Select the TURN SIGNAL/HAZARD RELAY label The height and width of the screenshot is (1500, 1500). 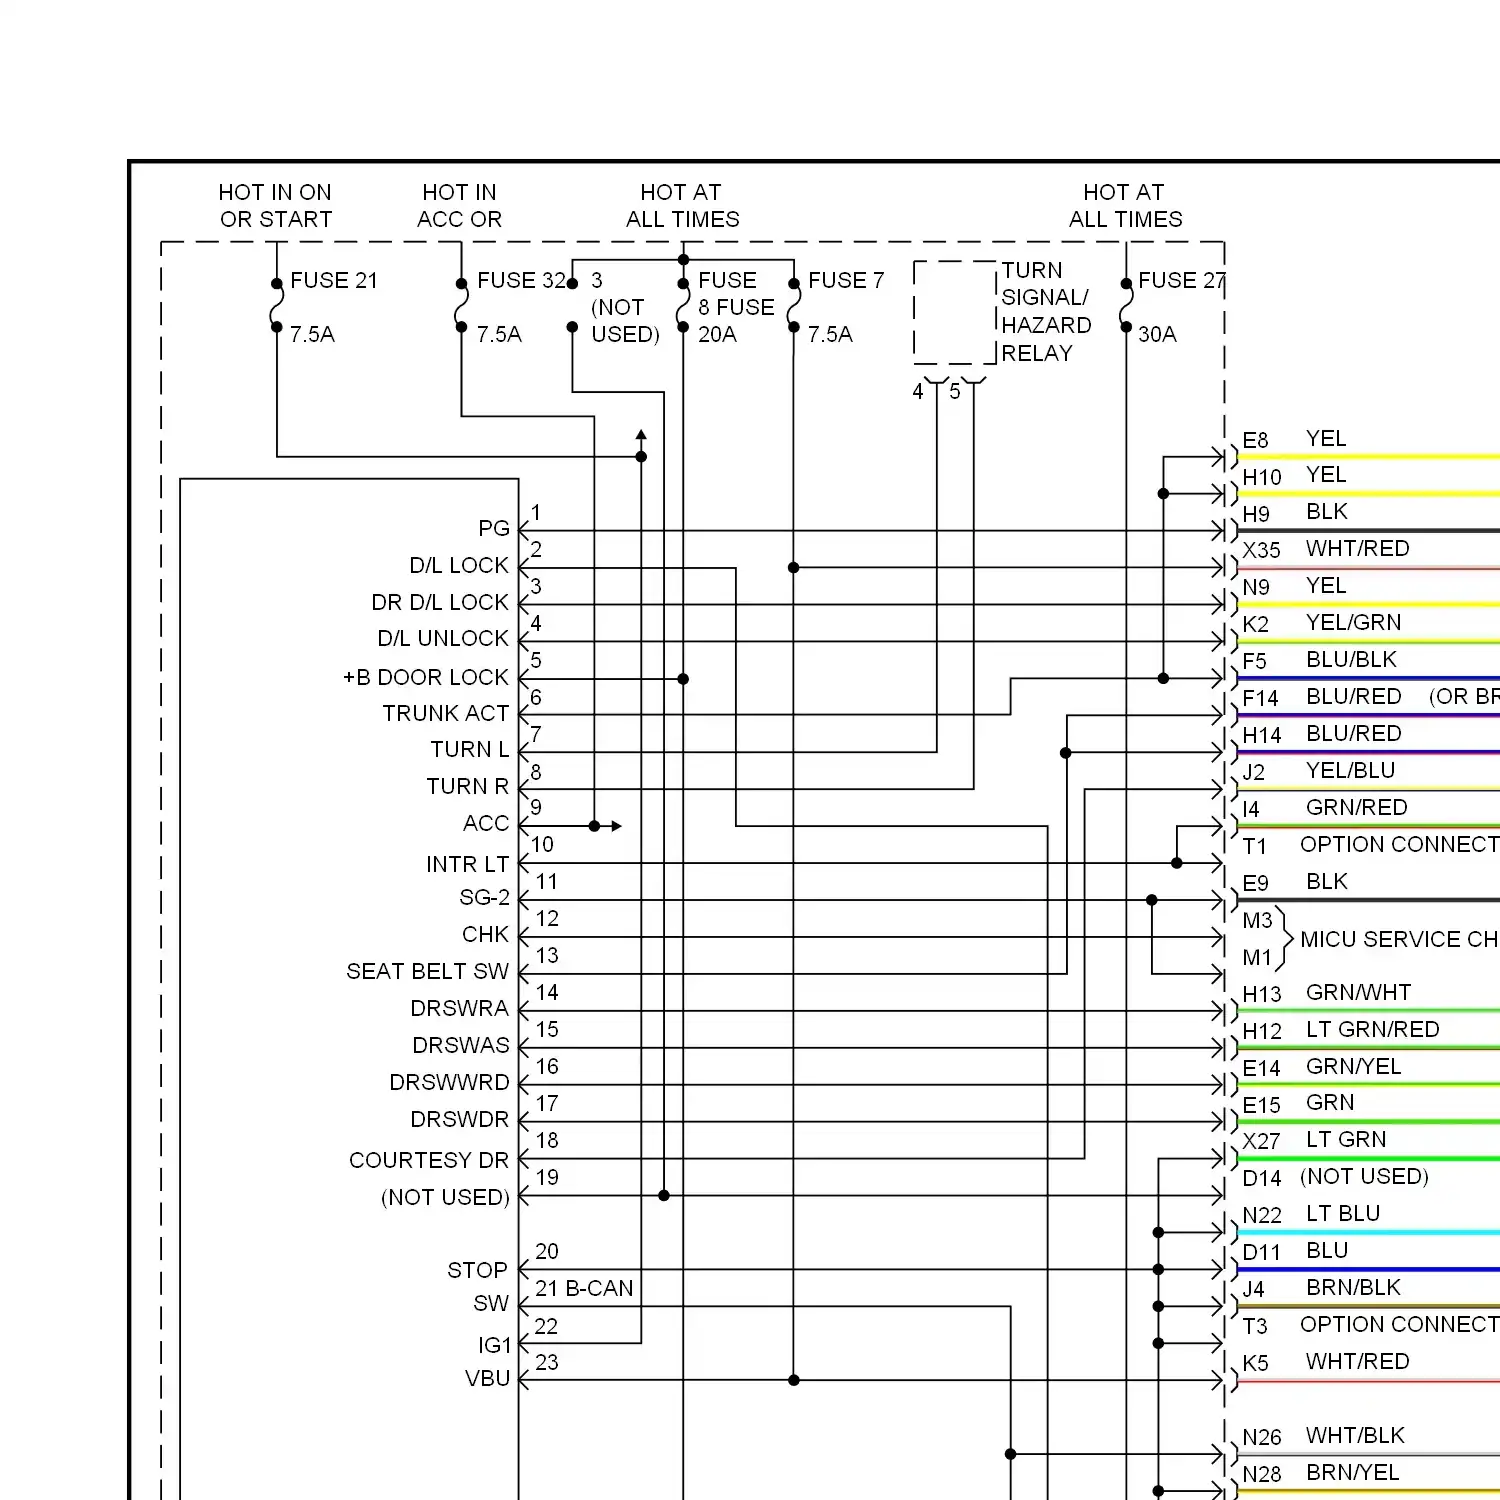click(x=1046, y=312)
